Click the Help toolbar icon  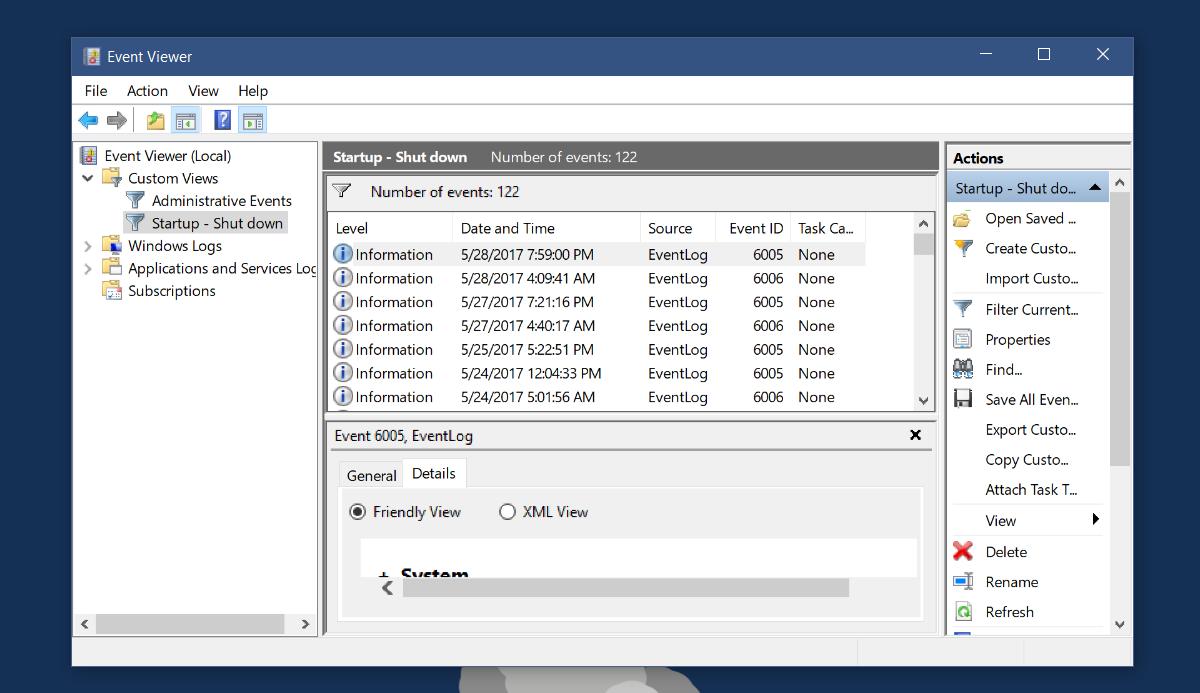pos(221,119)
